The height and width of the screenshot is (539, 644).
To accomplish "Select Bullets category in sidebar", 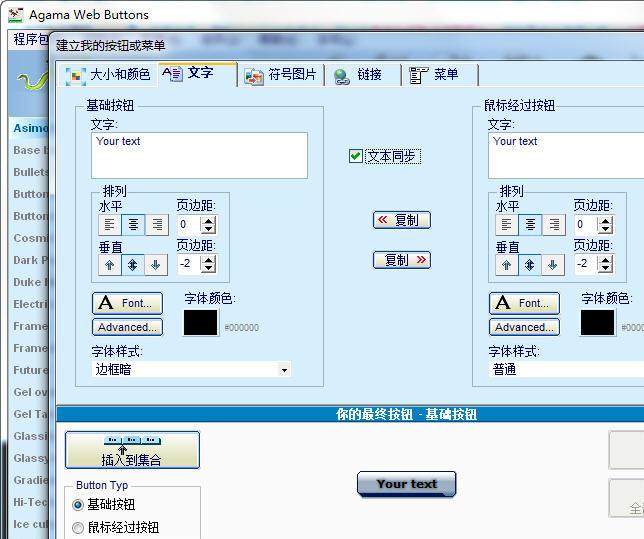I will coord(30,172).
